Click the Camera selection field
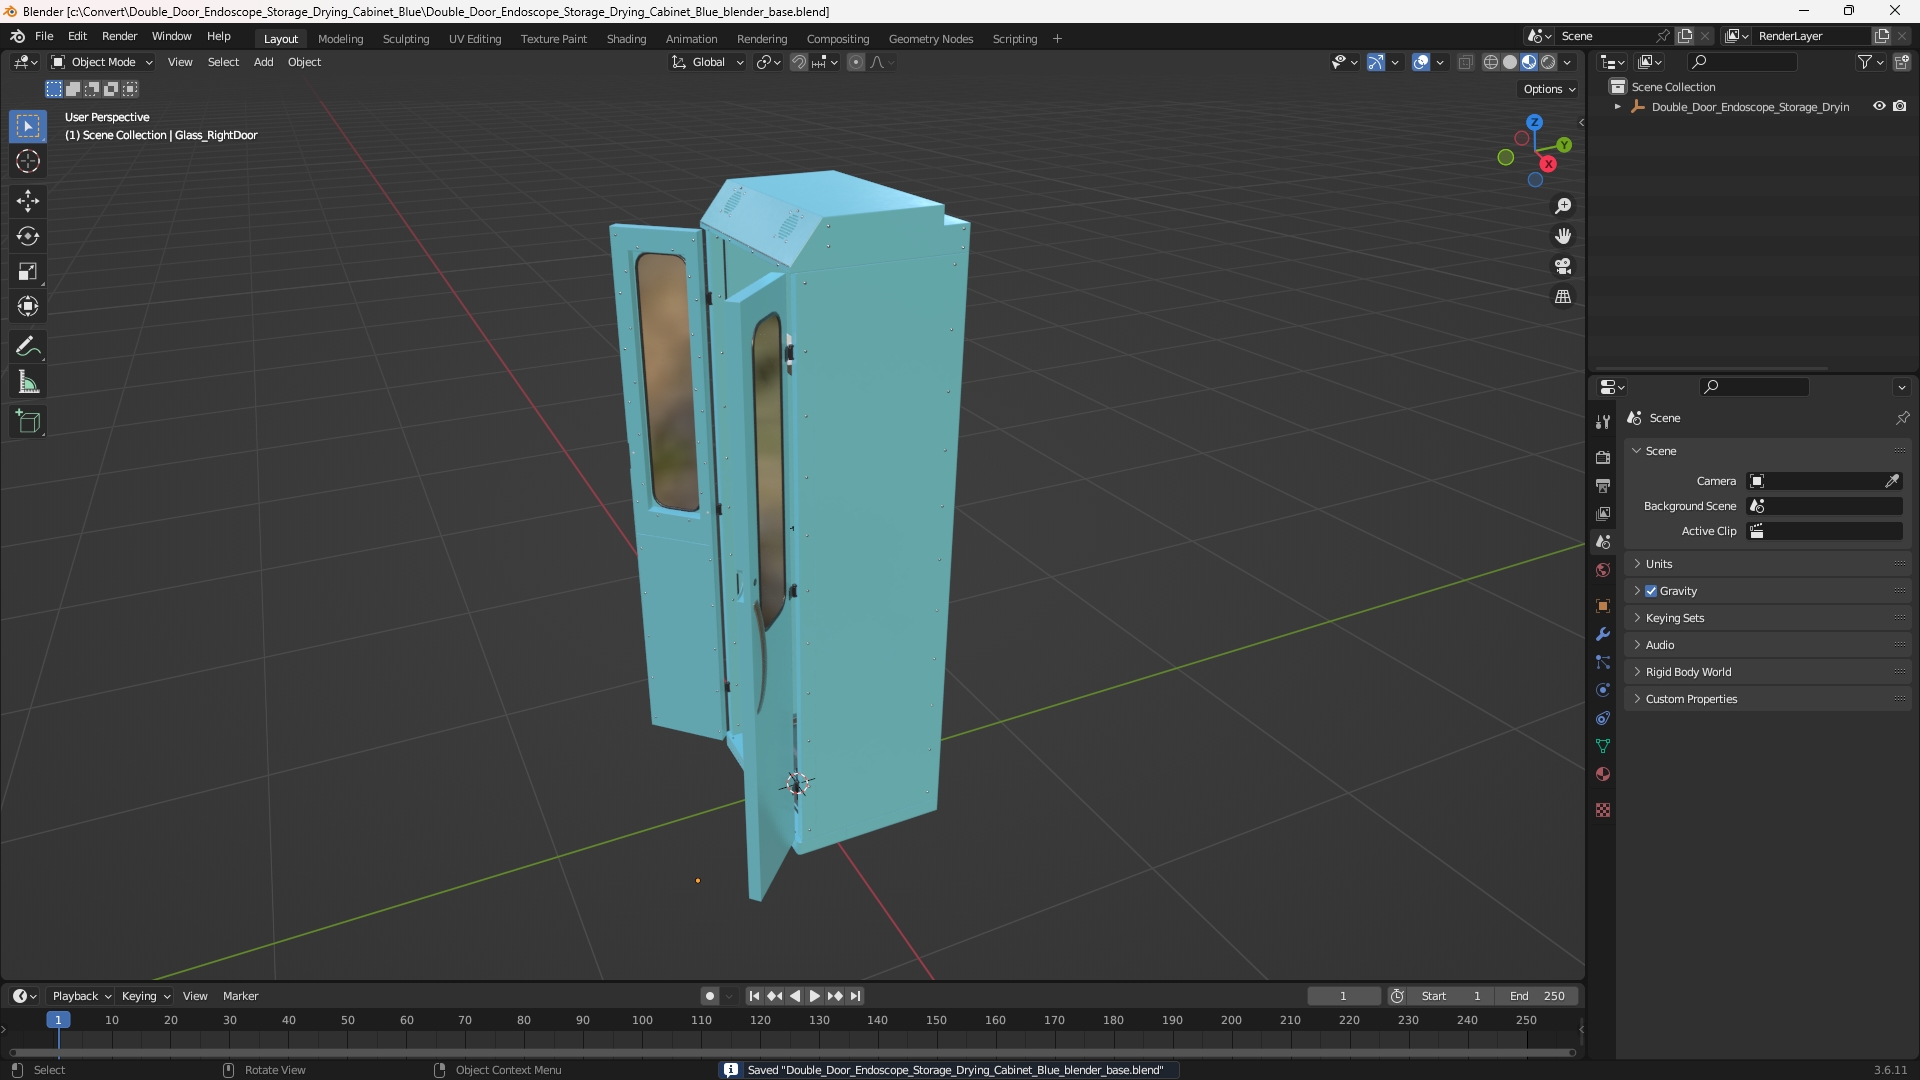 pyautogui.click(x=1815, y=481)
